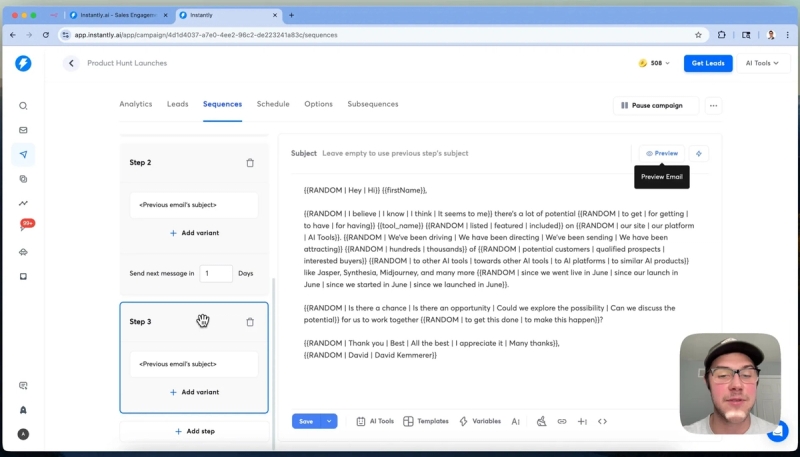Click the sparkle AI icon beside Preview
The image size is (800, 457).
pos(698,154)
